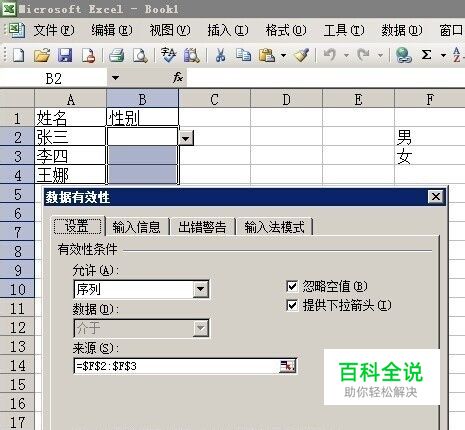Click the Open folder icon
Image resolution: width=465 pixels, height=430 pixels.
pyautogui.click(x=42, y=55)
